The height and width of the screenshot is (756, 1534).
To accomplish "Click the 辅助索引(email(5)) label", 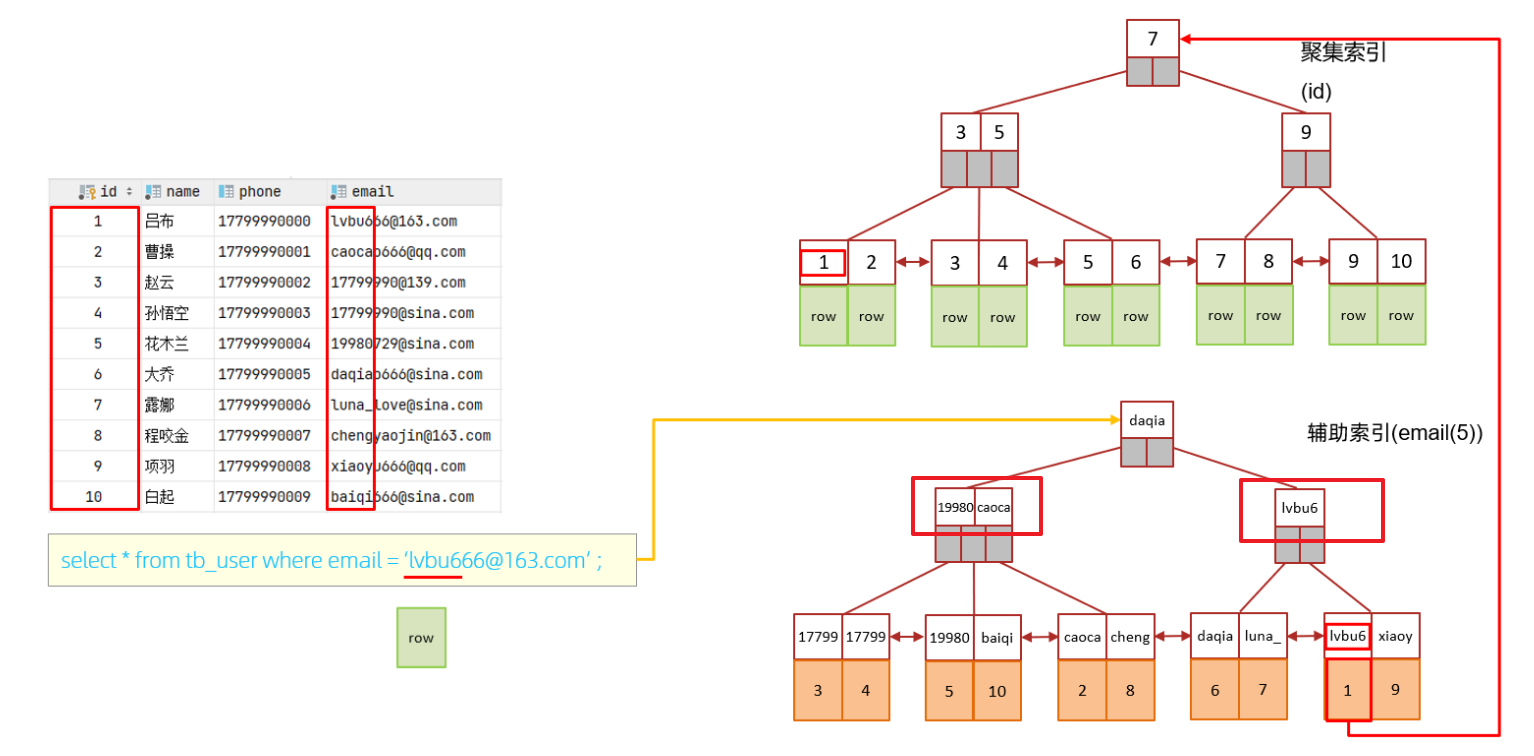I will point(1395,433).
